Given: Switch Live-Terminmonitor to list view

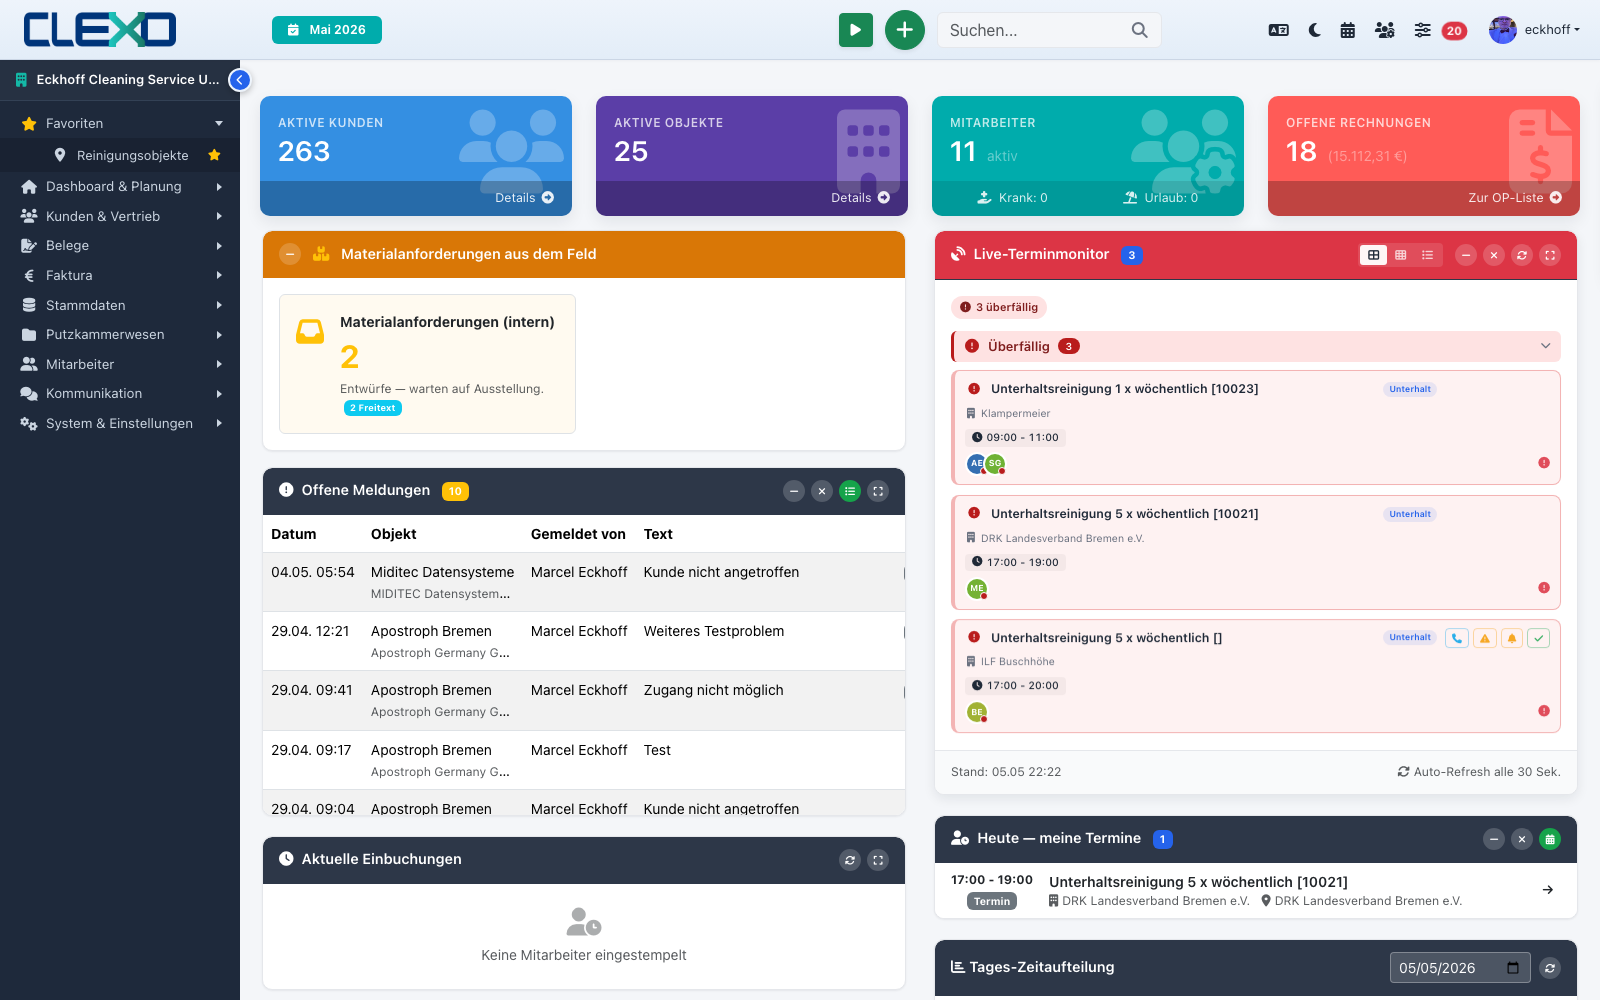Looking at the screenshot, I should pyautogui.click(x=1428, y=255).
